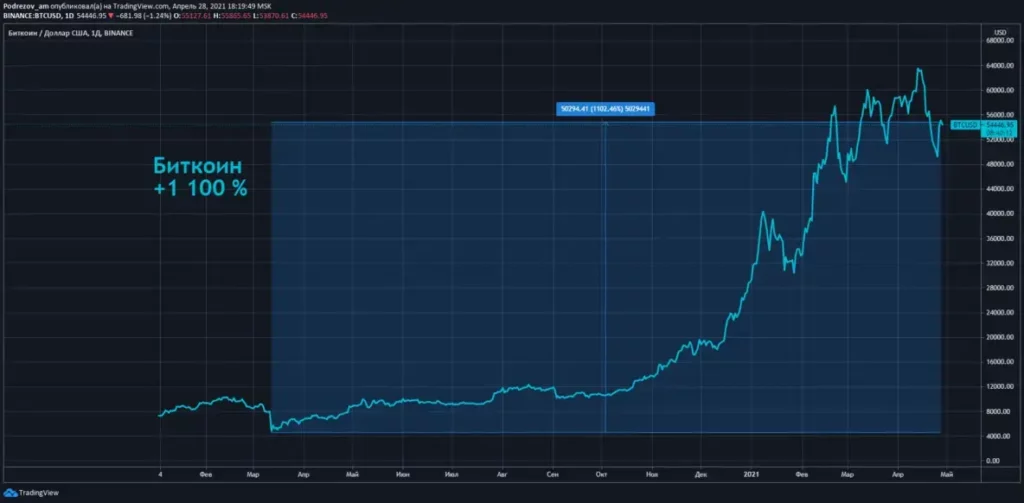This screenshot has height=503, width=1024.
Task: Click the 12000.00 price axis label
Action: click(x=1002, y=387)
